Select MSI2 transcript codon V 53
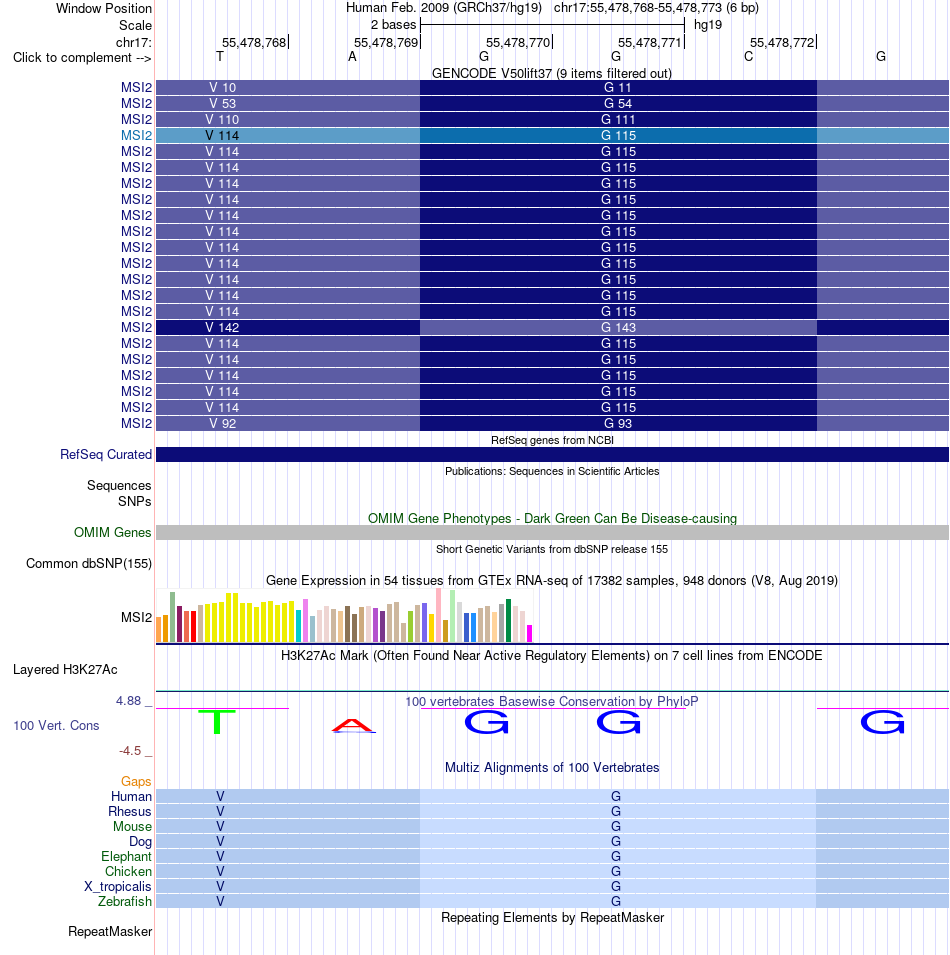The height and width of the screenshot is (955, 950). coord(222,104)
